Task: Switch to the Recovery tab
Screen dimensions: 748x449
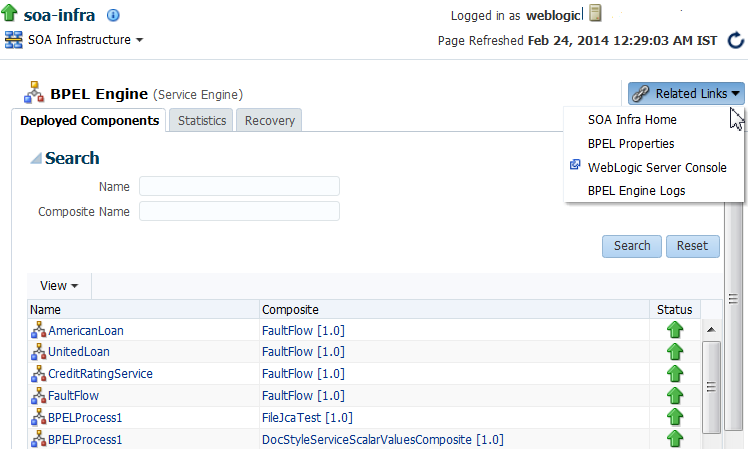Action: (x=270, y=121)
